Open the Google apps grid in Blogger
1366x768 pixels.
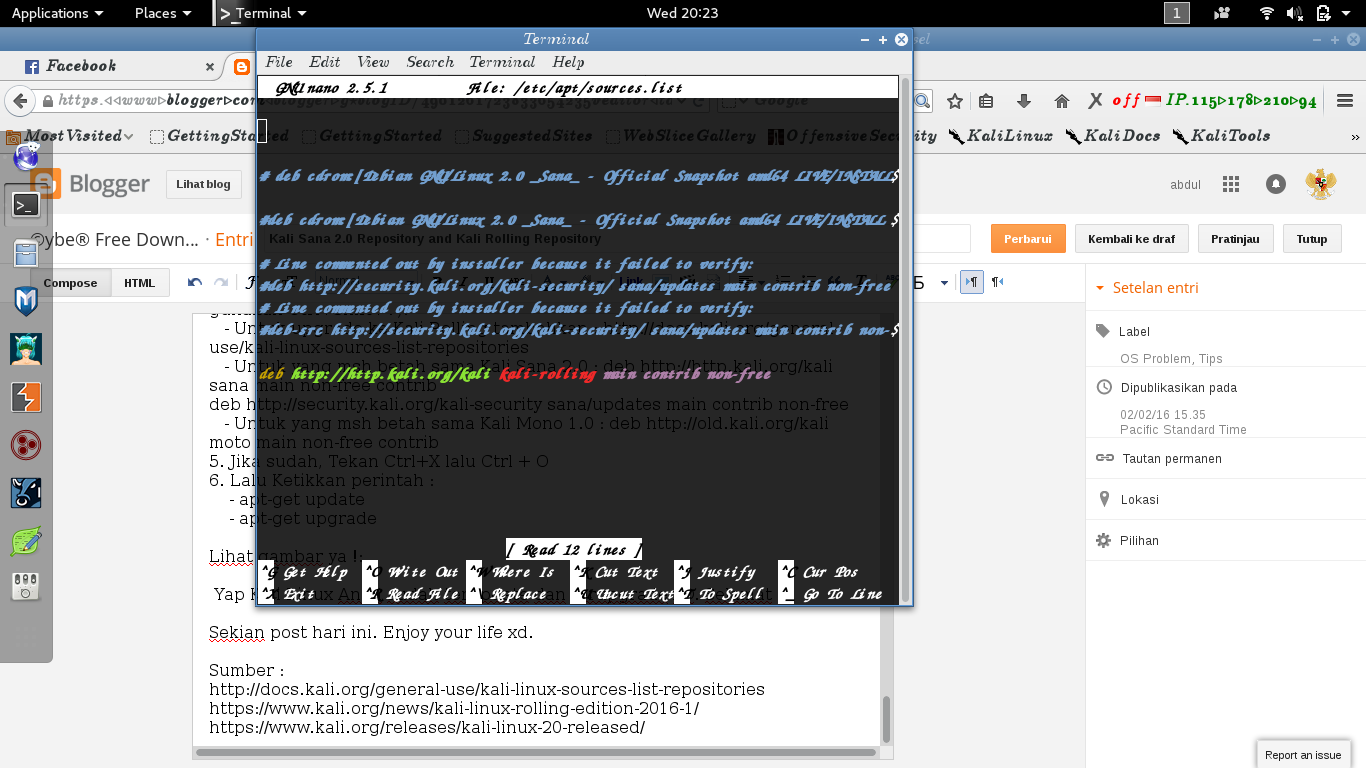coord(1231,184)
